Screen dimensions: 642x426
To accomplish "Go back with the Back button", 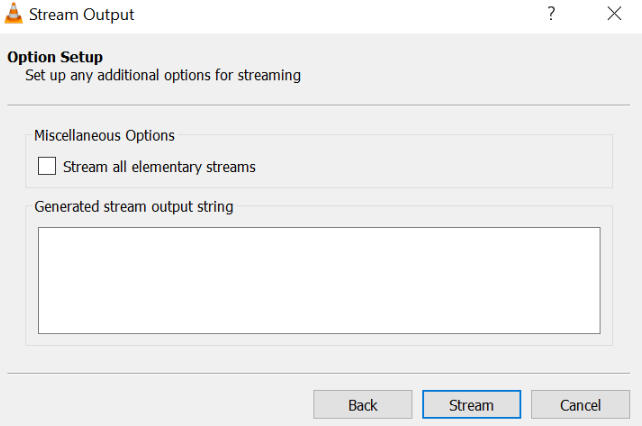I will (x=362, y=405).
